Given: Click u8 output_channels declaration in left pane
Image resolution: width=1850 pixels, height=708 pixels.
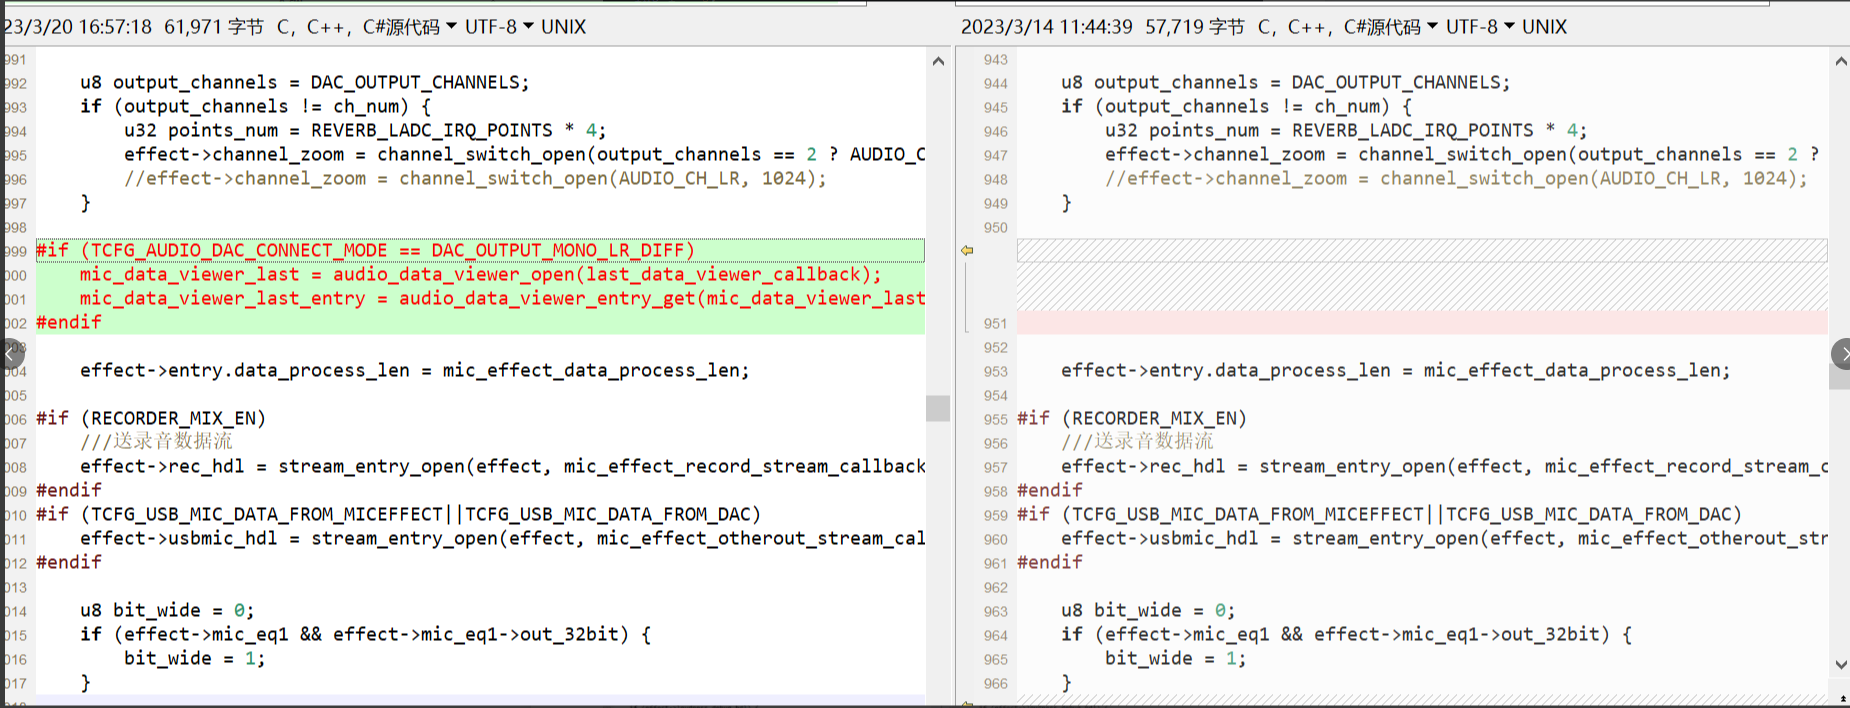Looking at the screenshot, I should [x=305, y=82].
